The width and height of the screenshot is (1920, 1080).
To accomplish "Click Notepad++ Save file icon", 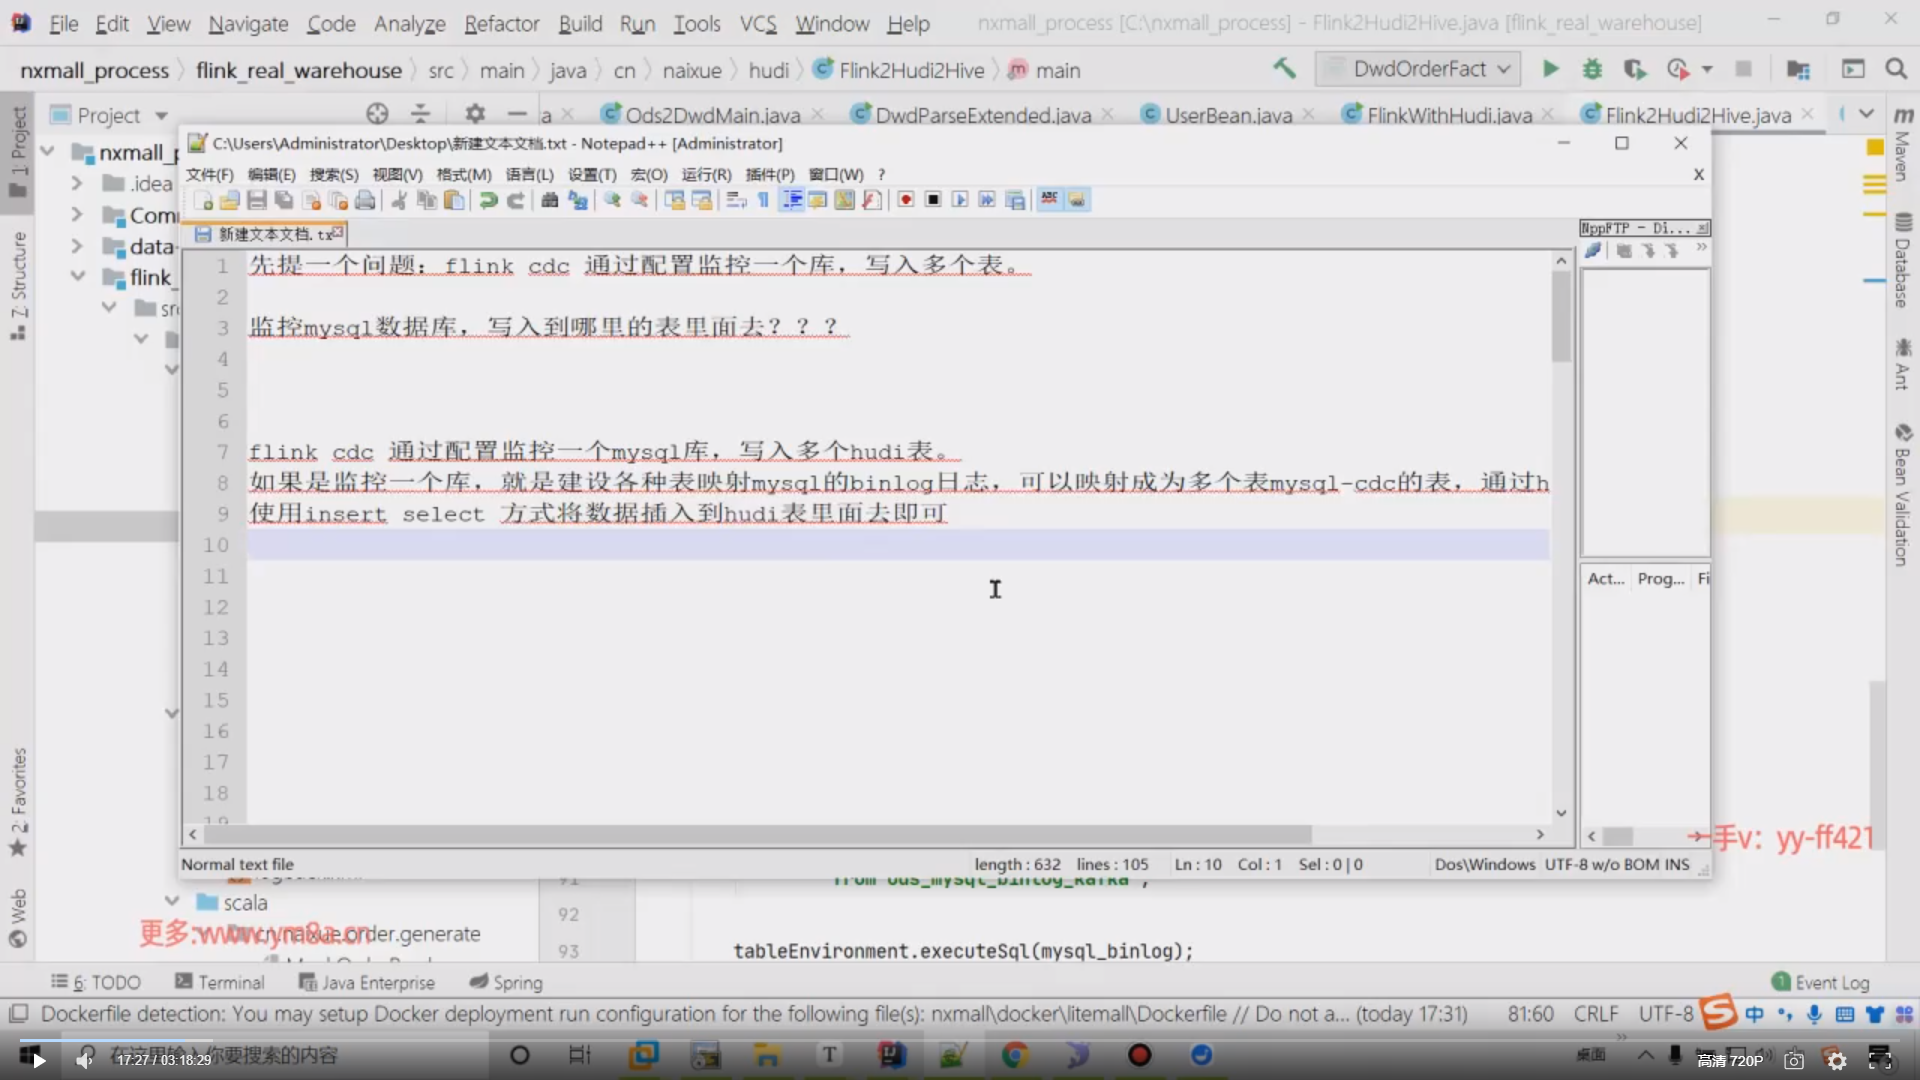I will tap(257, 200).
